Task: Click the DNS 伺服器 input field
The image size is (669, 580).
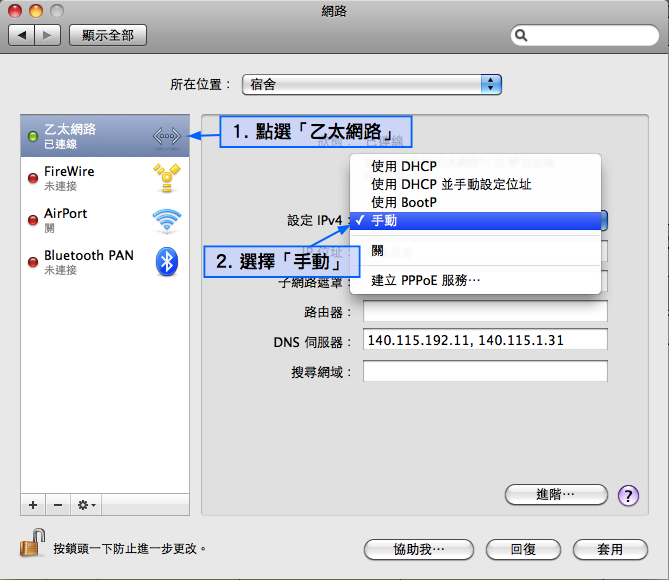Action: coord(485,340)
